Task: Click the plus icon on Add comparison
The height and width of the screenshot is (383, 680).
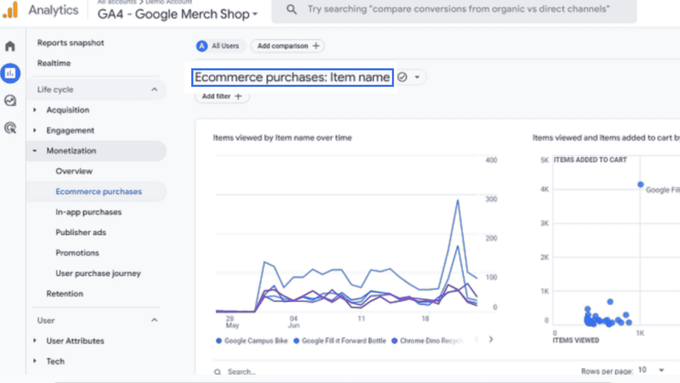Action: pyautogui.click(x=316, y=46)
